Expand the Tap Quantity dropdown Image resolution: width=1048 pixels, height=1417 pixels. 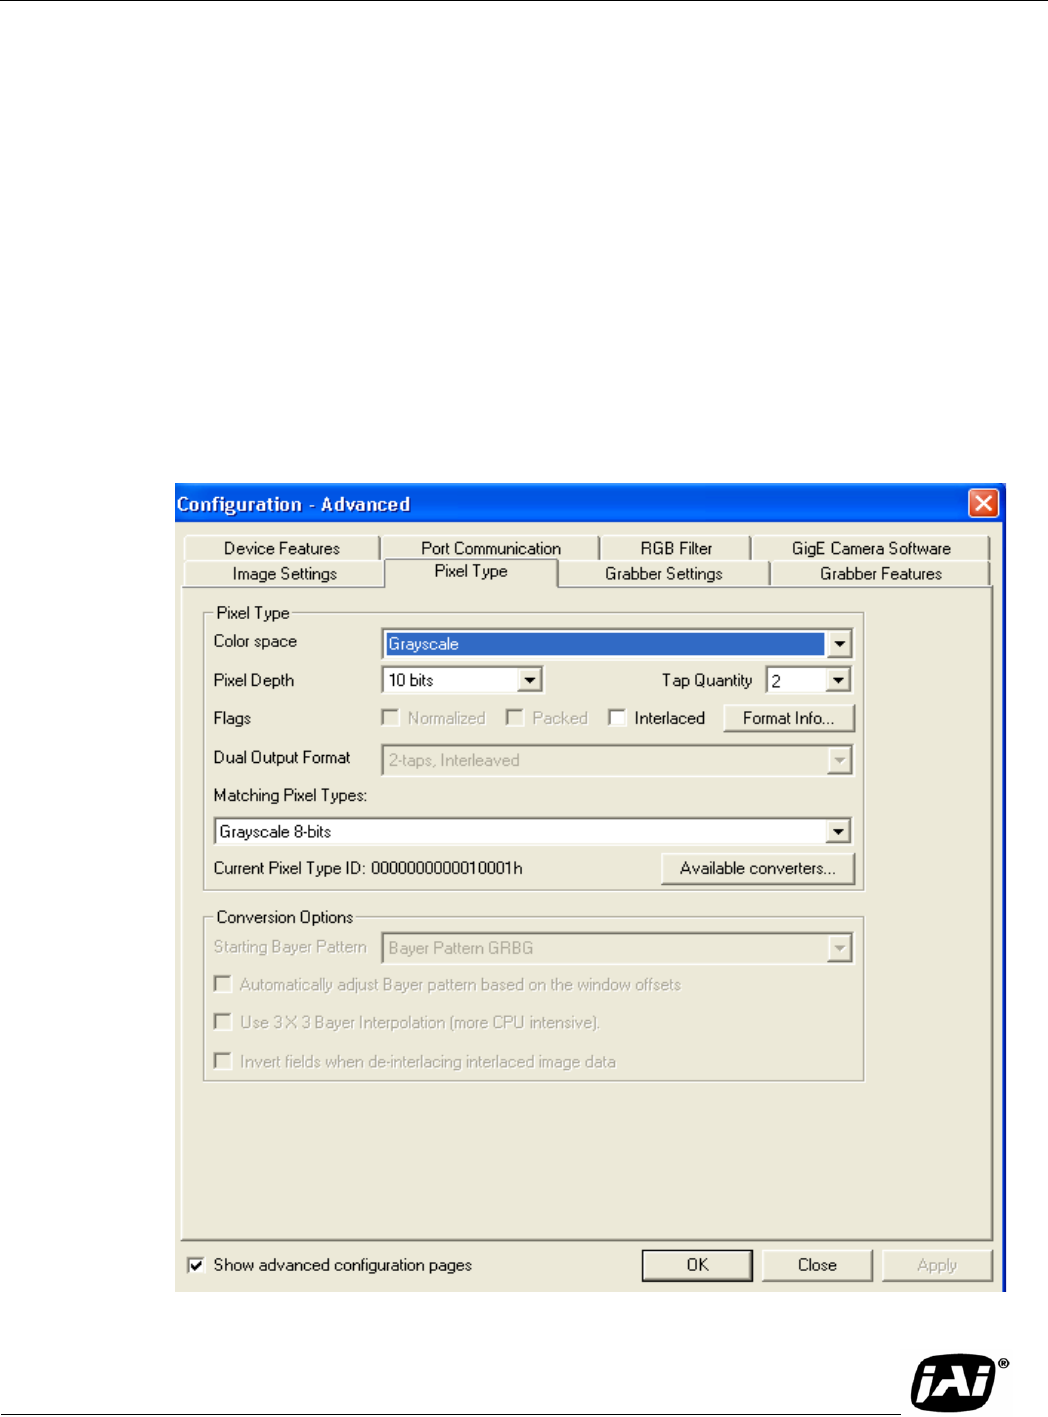[x=838, y=680]
